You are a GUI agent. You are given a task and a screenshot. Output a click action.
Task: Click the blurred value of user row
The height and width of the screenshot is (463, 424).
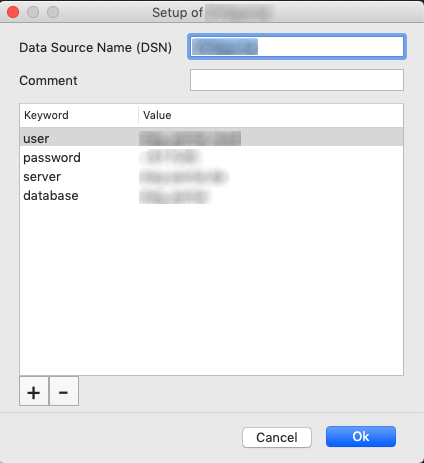click(x=190, y=138)
